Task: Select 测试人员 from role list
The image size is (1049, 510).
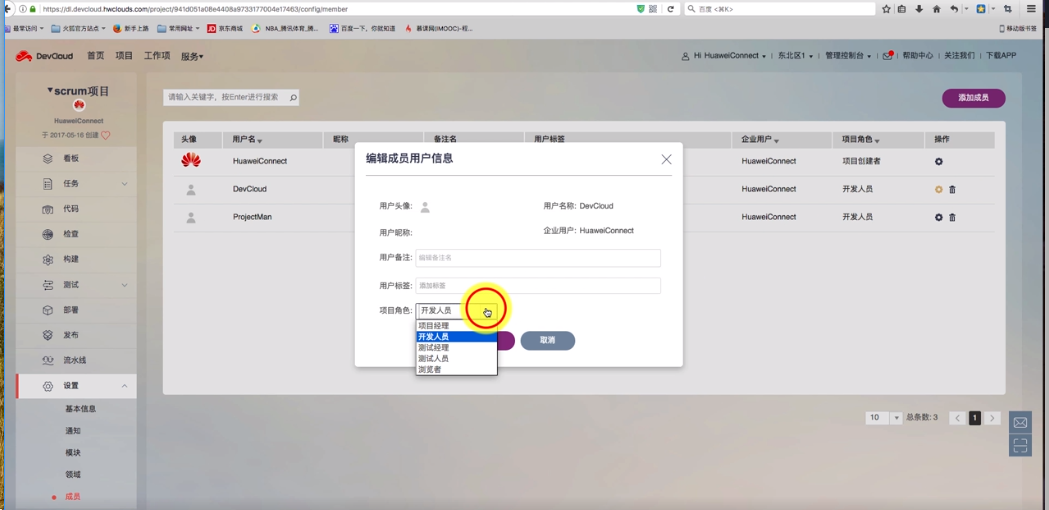Action: coord(456,358)
